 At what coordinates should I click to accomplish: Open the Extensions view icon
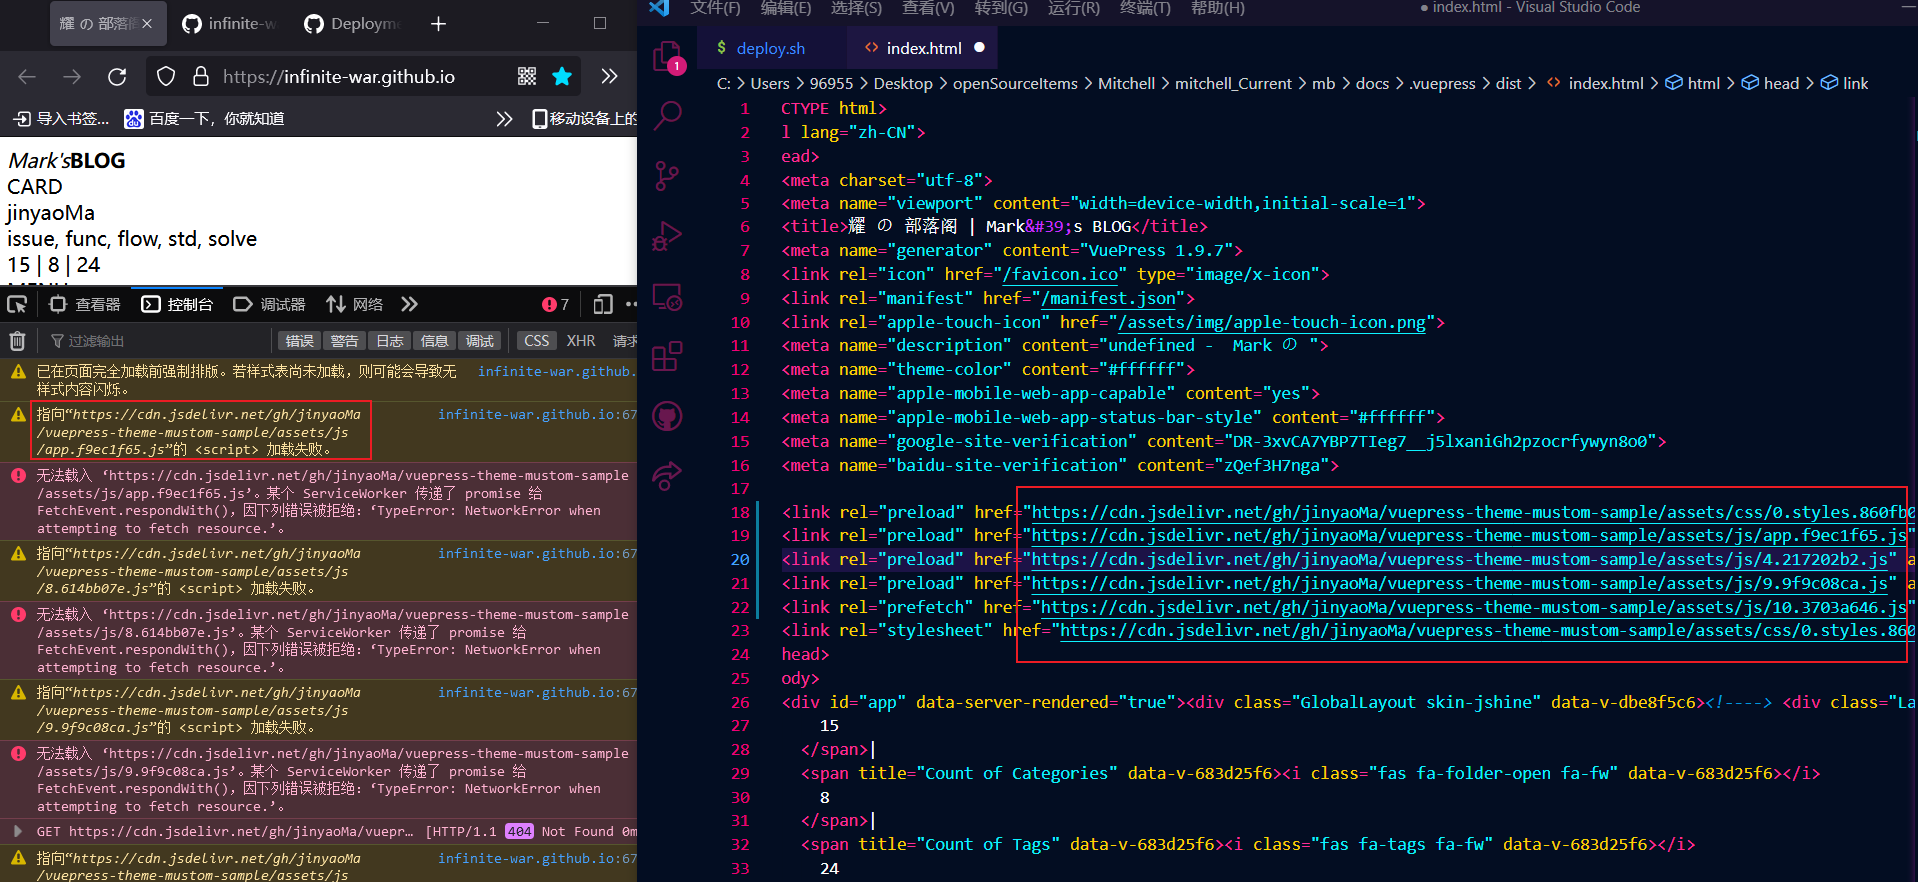[x=667, y=356]
